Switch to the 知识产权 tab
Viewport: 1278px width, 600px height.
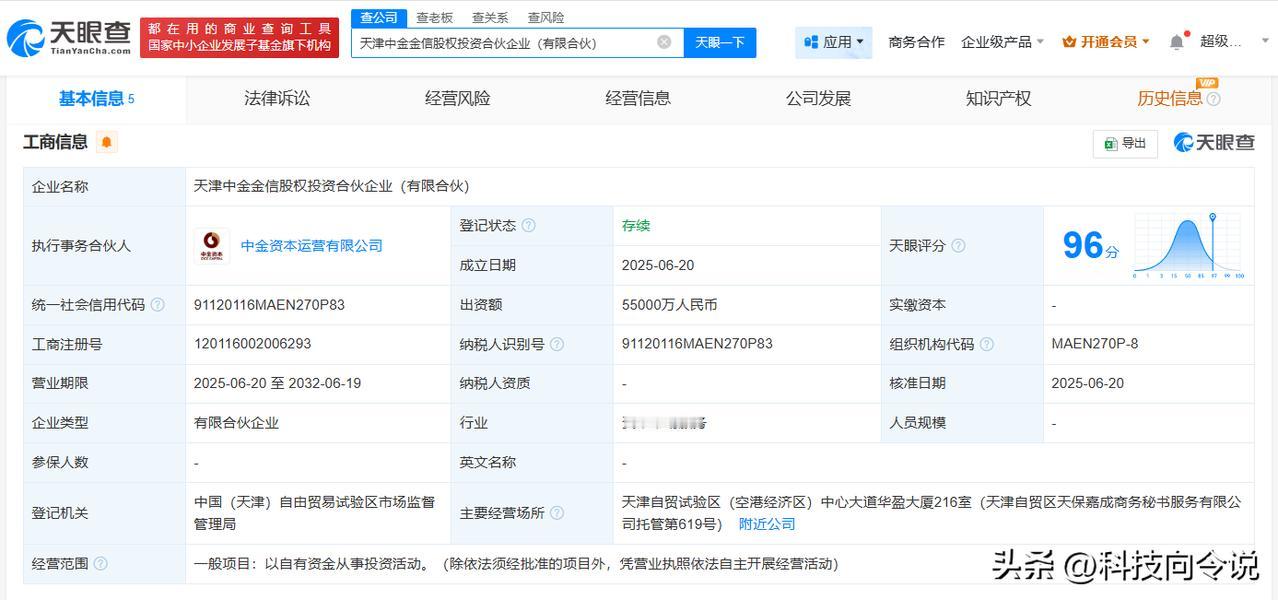pos(998,98)
